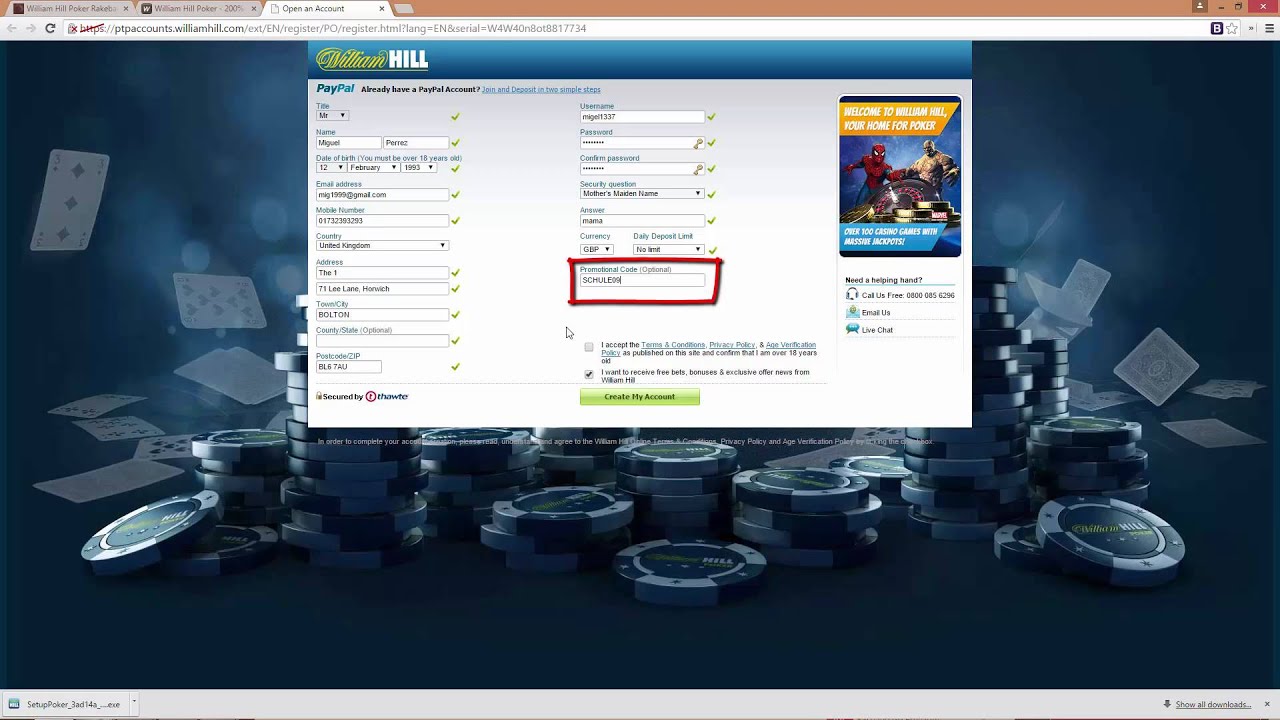1280x720 pixels.
Task: Click the Live Chat link
Action: click(877, 330)
